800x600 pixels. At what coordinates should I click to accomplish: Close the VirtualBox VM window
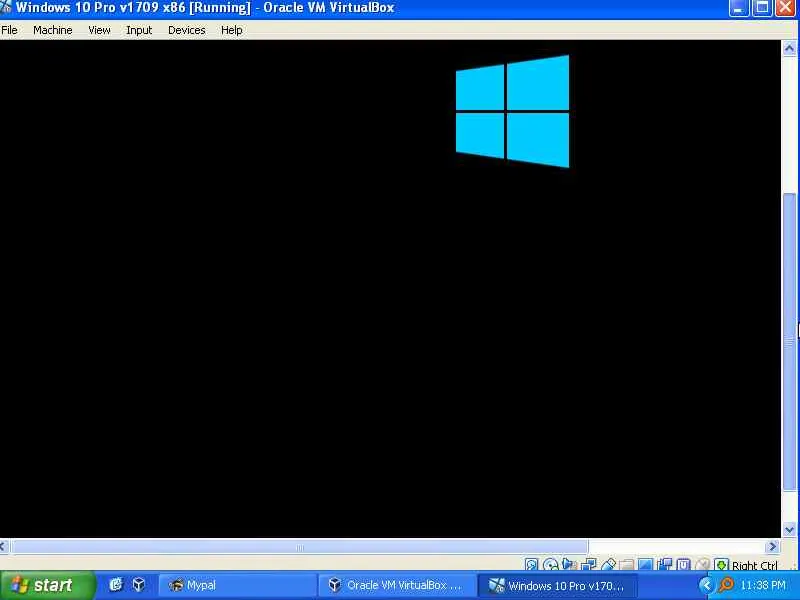tap(786, 8)
